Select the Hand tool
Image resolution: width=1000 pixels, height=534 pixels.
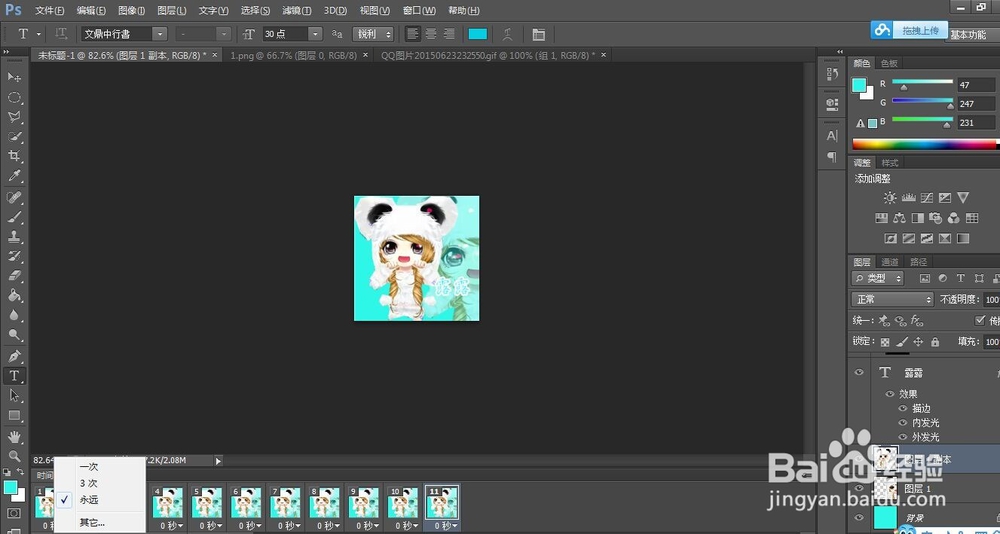14,437
